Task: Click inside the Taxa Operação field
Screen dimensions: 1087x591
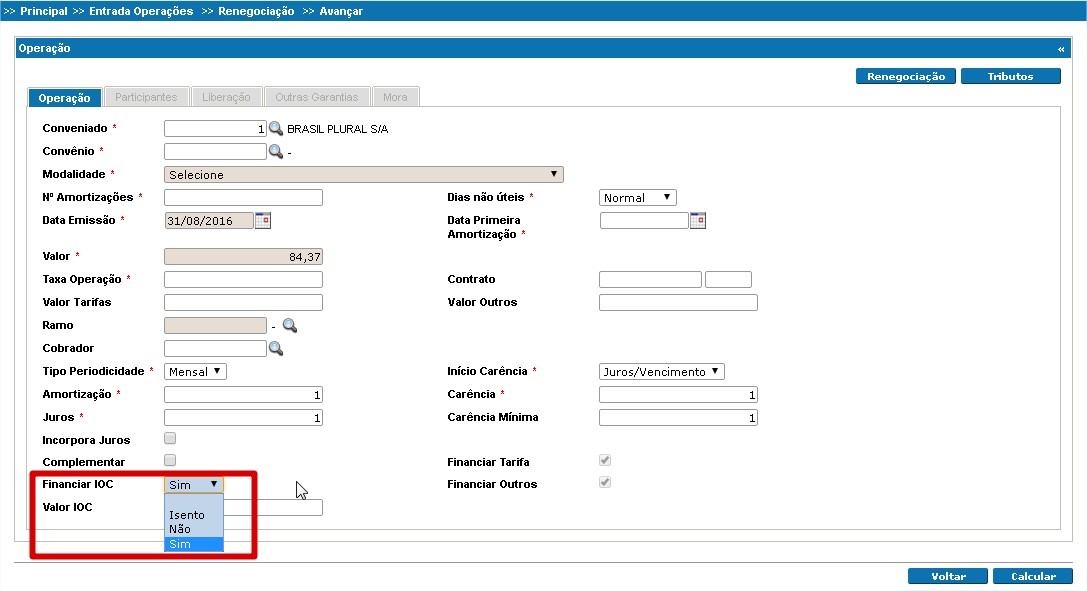Action: click(x=242, y=279)
